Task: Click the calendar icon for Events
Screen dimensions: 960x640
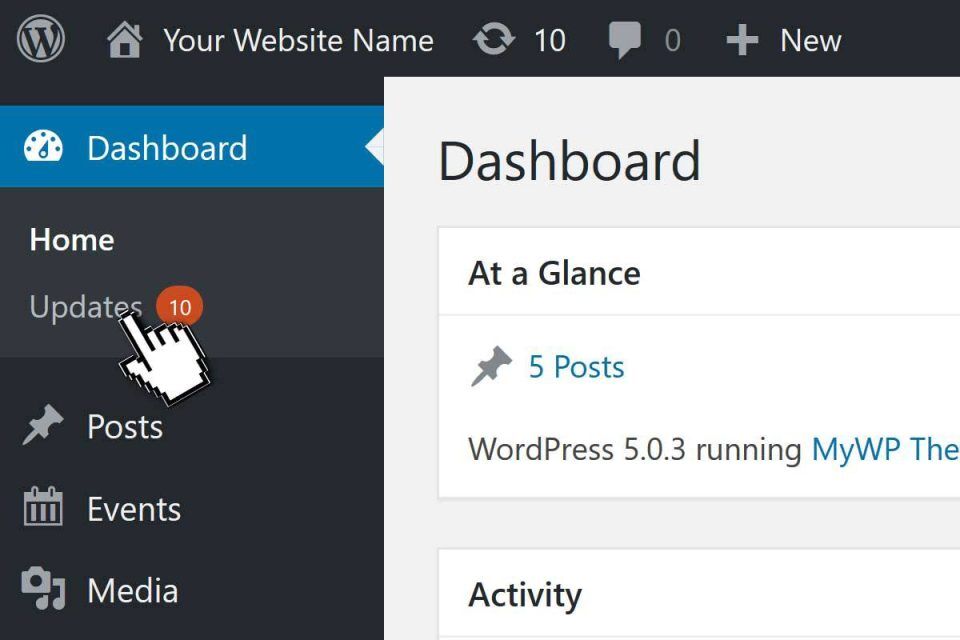Action: [43, 508]
